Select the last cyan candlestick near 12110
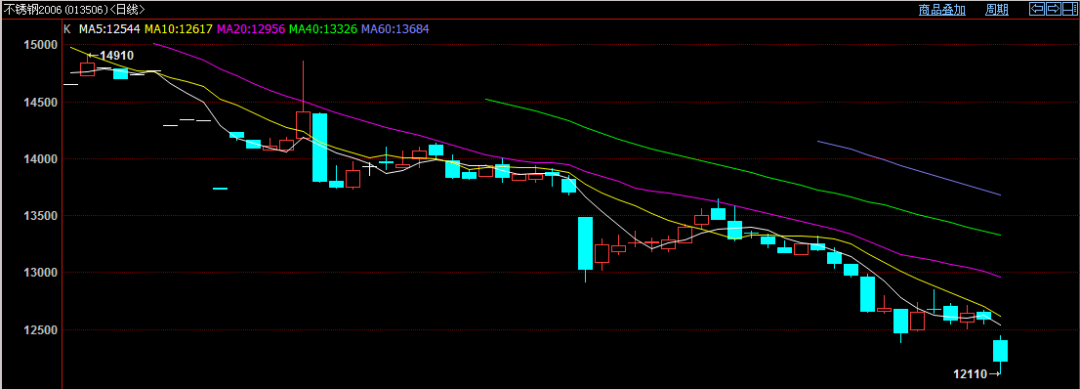 pyautogui.click(x=1000, y=350)
